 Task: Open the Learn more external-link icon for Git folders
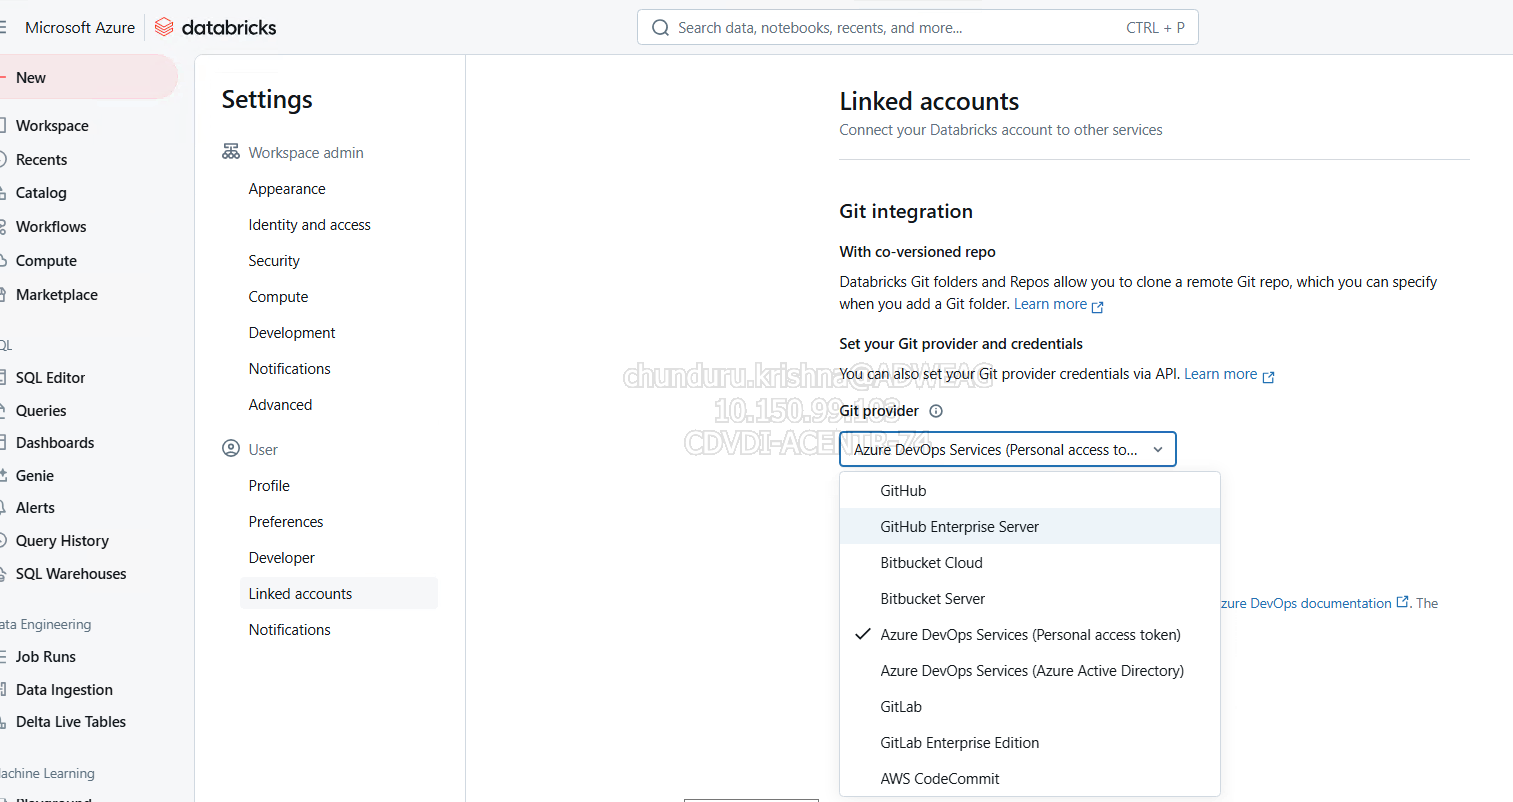pyautogui.click(x=1098, y=306)
